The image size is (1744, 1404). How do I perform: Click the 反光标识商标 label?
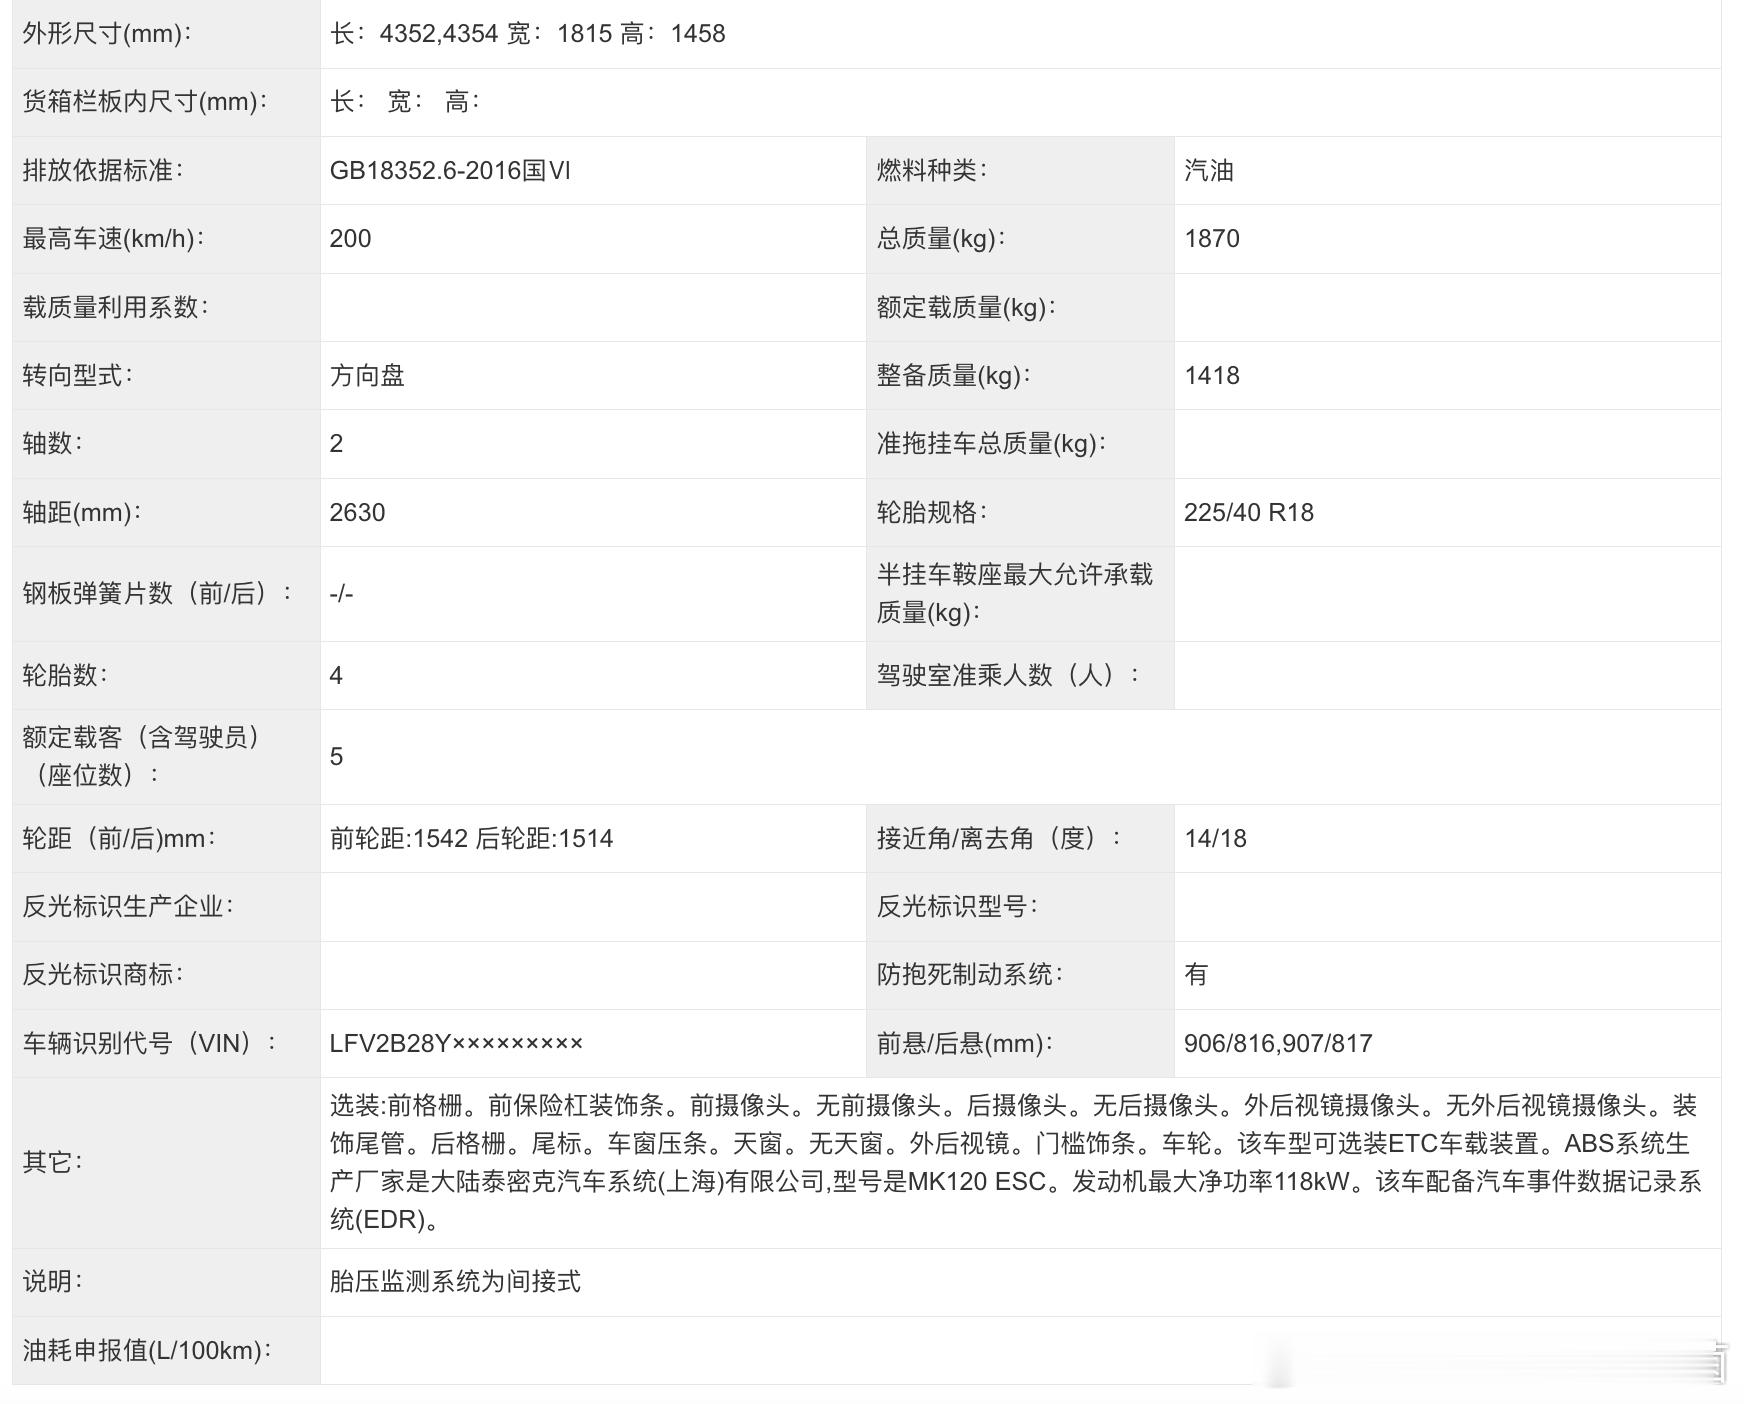click(x=103, y=975)
